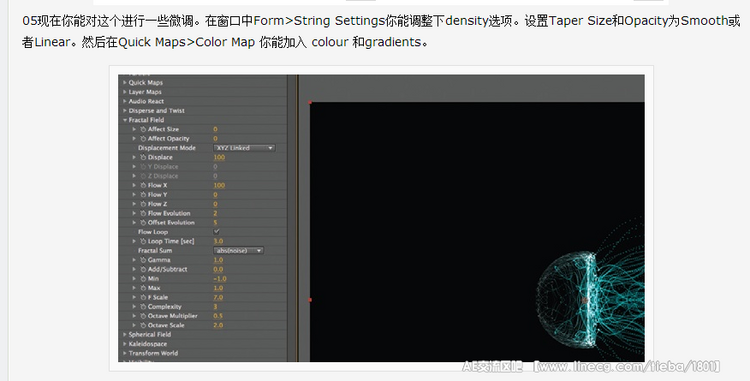Click the F Scale stopwatch icon
The width and height of the screenshot is (750, 381).
[x=143, y=297]
